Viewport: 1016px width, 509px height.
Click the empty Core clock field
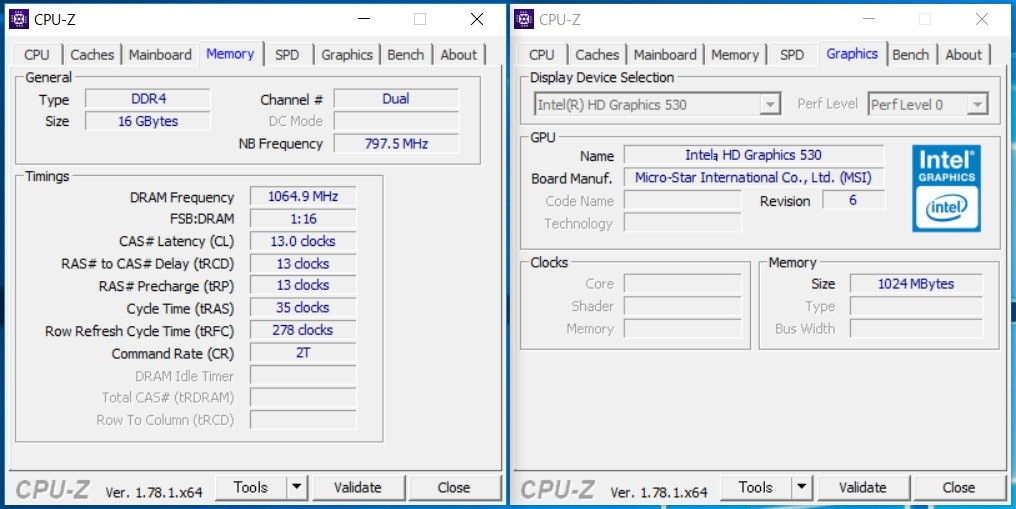click(x=682, y=284)
